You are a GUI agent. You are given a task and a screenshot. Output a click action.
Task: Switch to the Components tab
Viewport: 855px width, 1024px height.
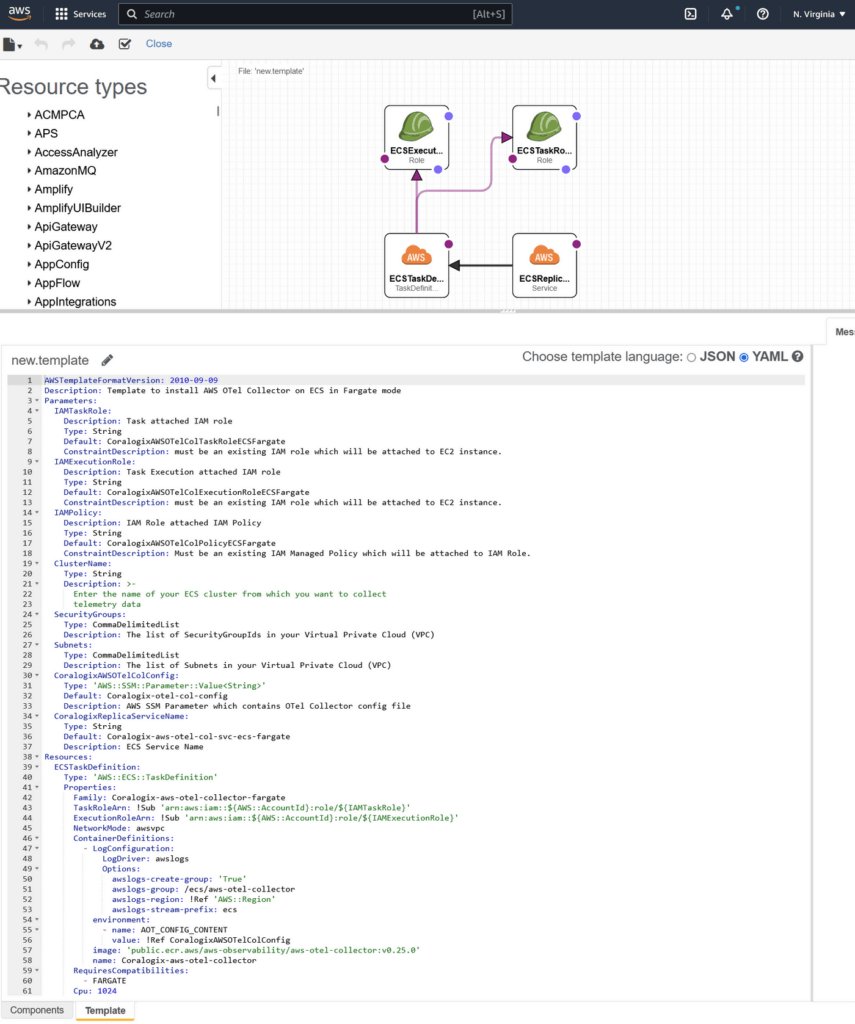click(37, 1010)
